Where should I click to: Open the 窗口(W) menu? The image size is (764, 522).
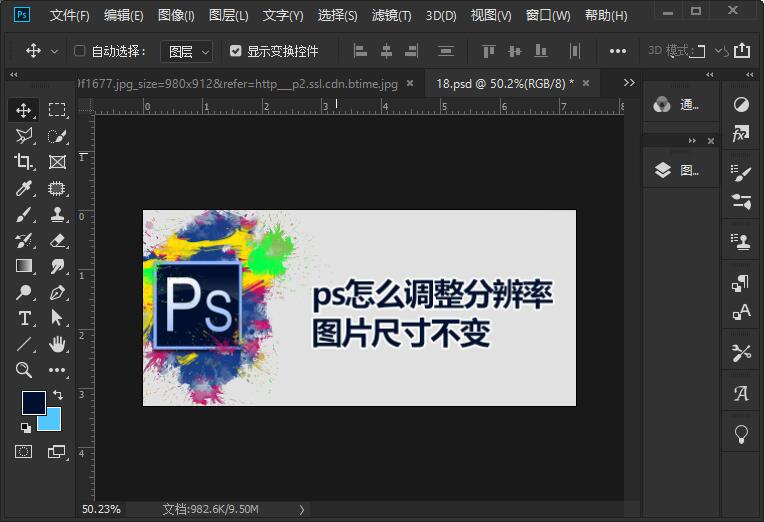click(x=548, y=16)
